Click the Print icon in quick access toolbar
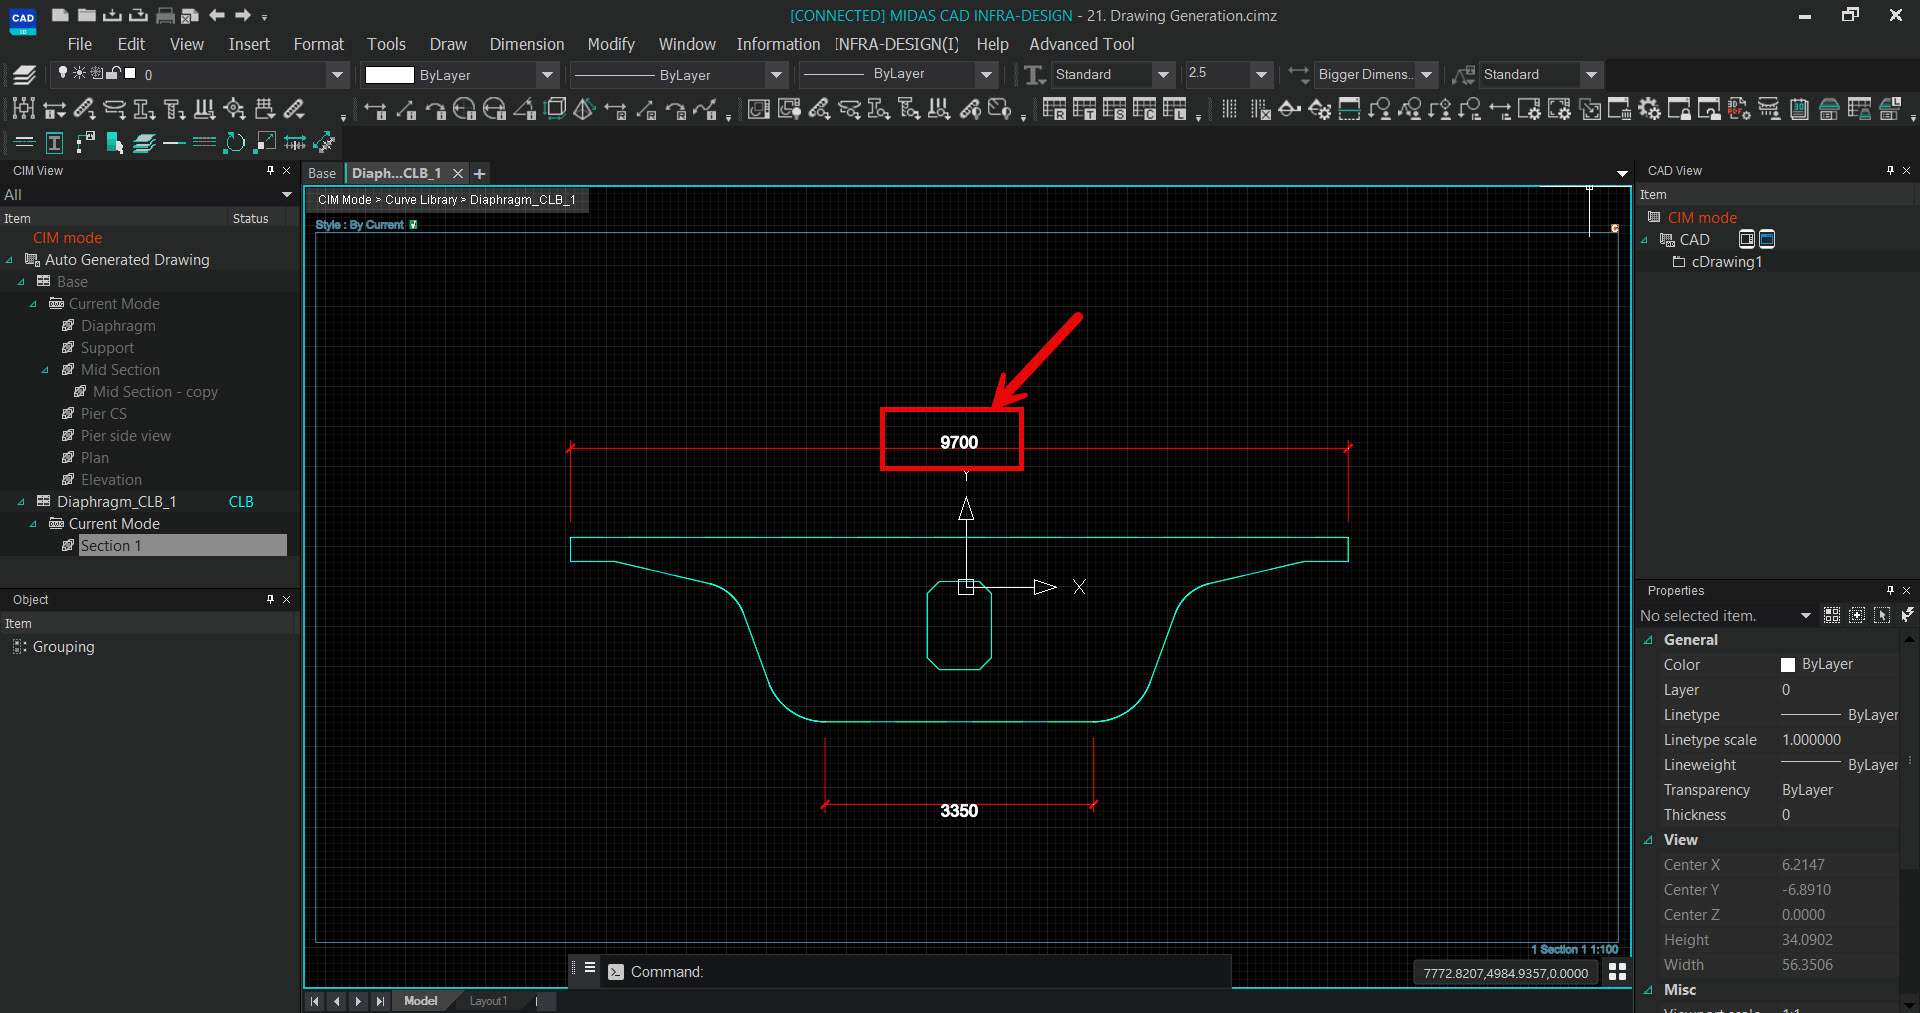Image resolution: width=1920 pixels, height=1013 pixels. pos(165,15)
